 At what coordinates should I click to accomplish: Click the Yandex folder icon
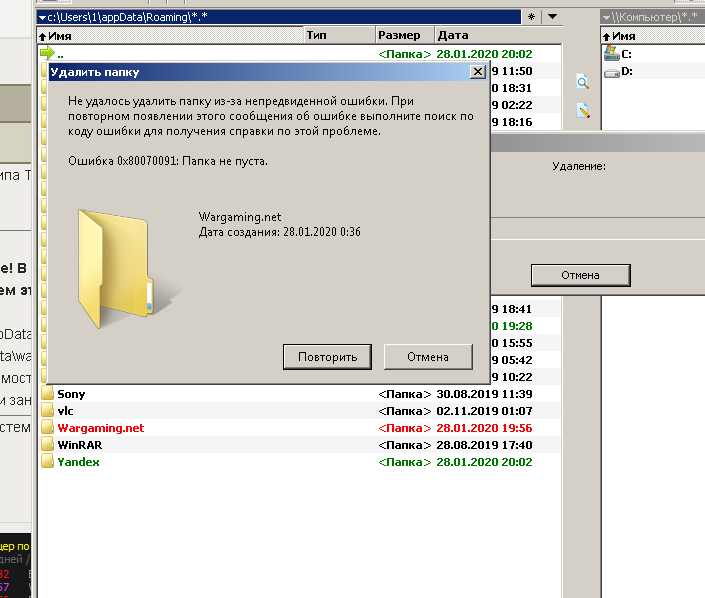(47, 462)
